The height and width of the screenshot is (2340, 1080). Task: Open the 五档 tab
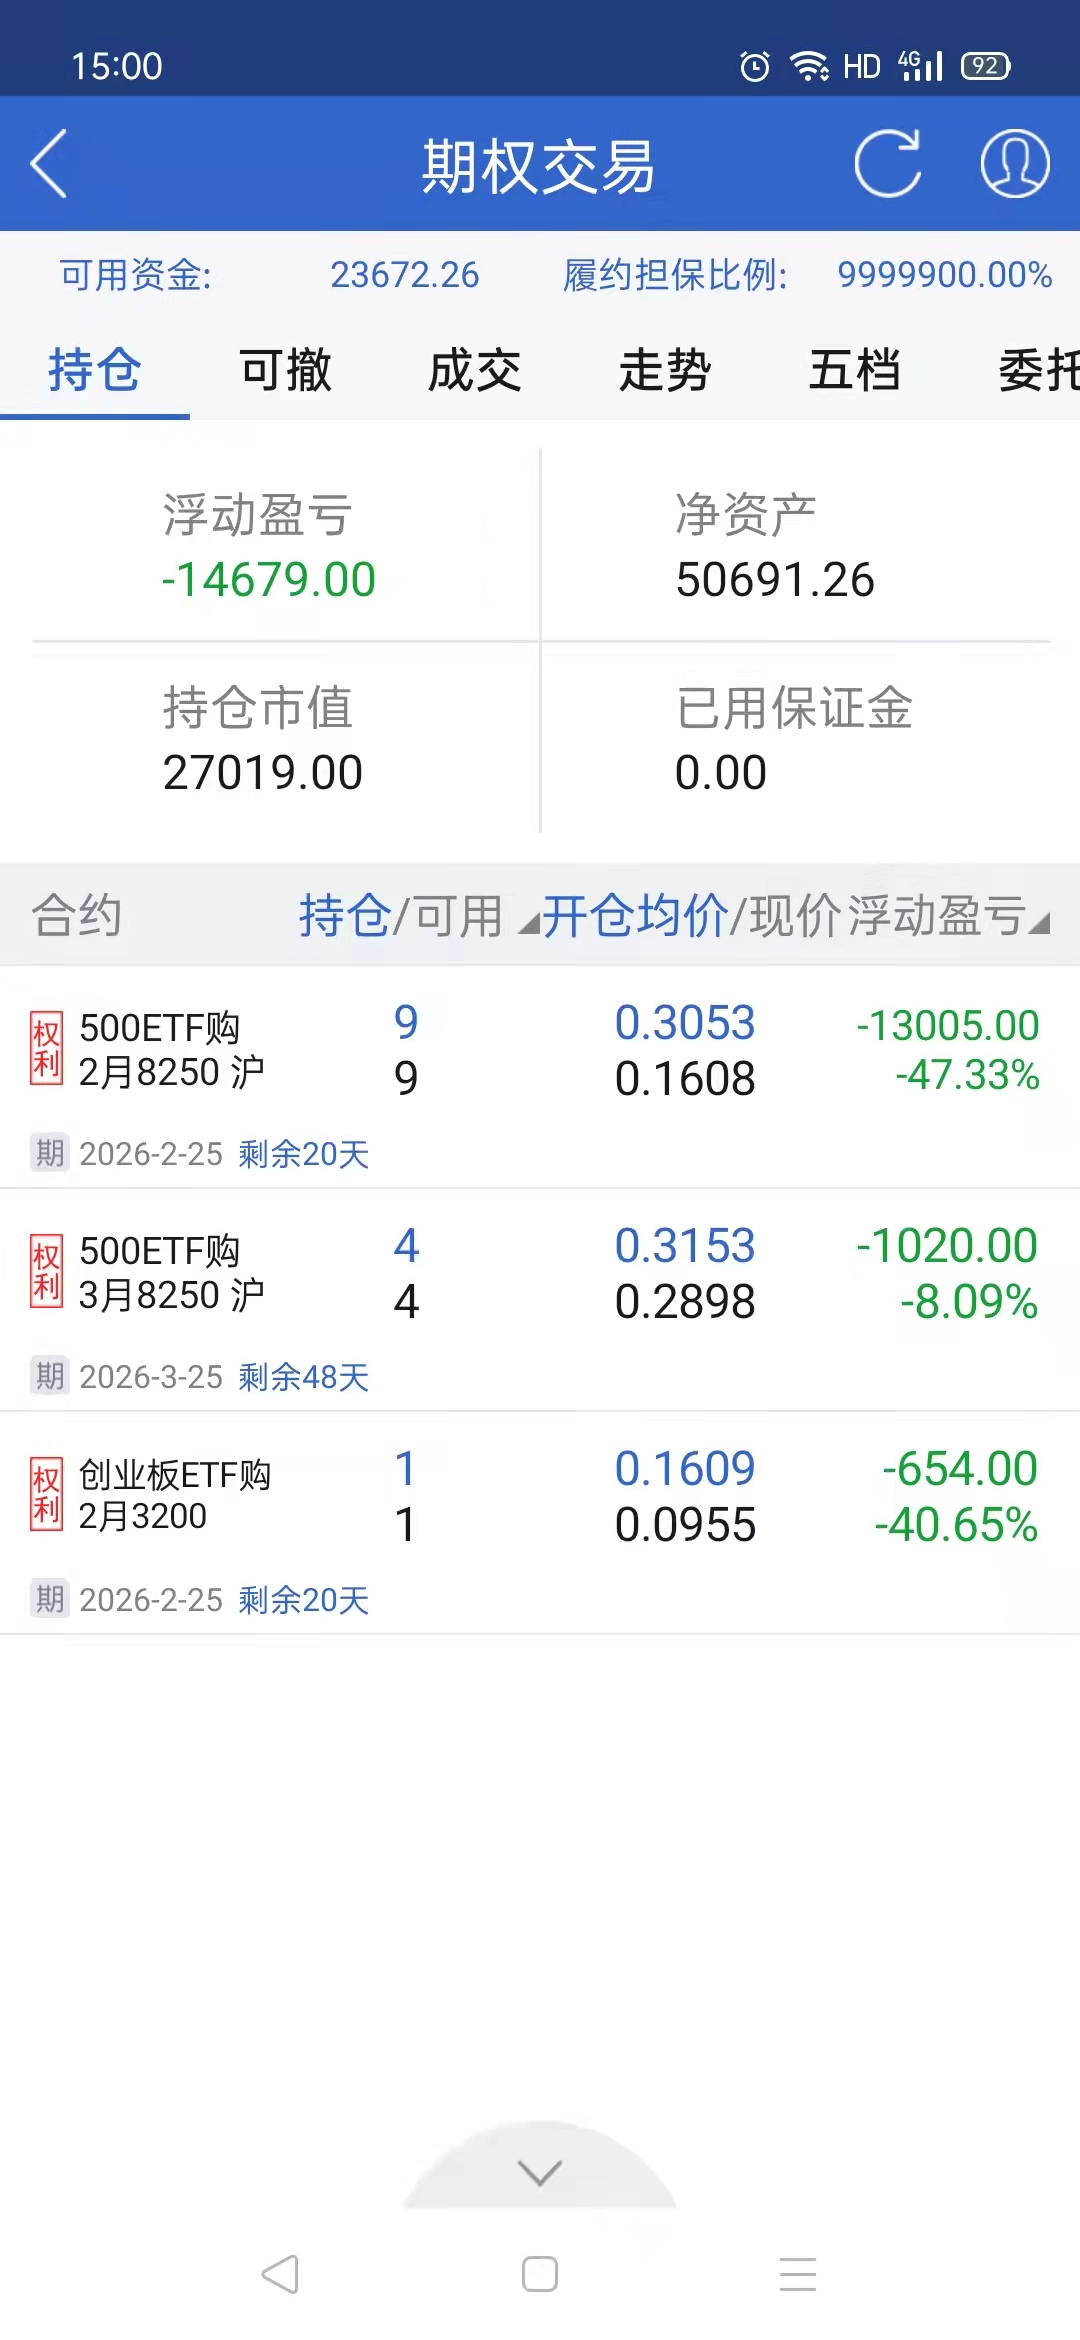point(855,370)
